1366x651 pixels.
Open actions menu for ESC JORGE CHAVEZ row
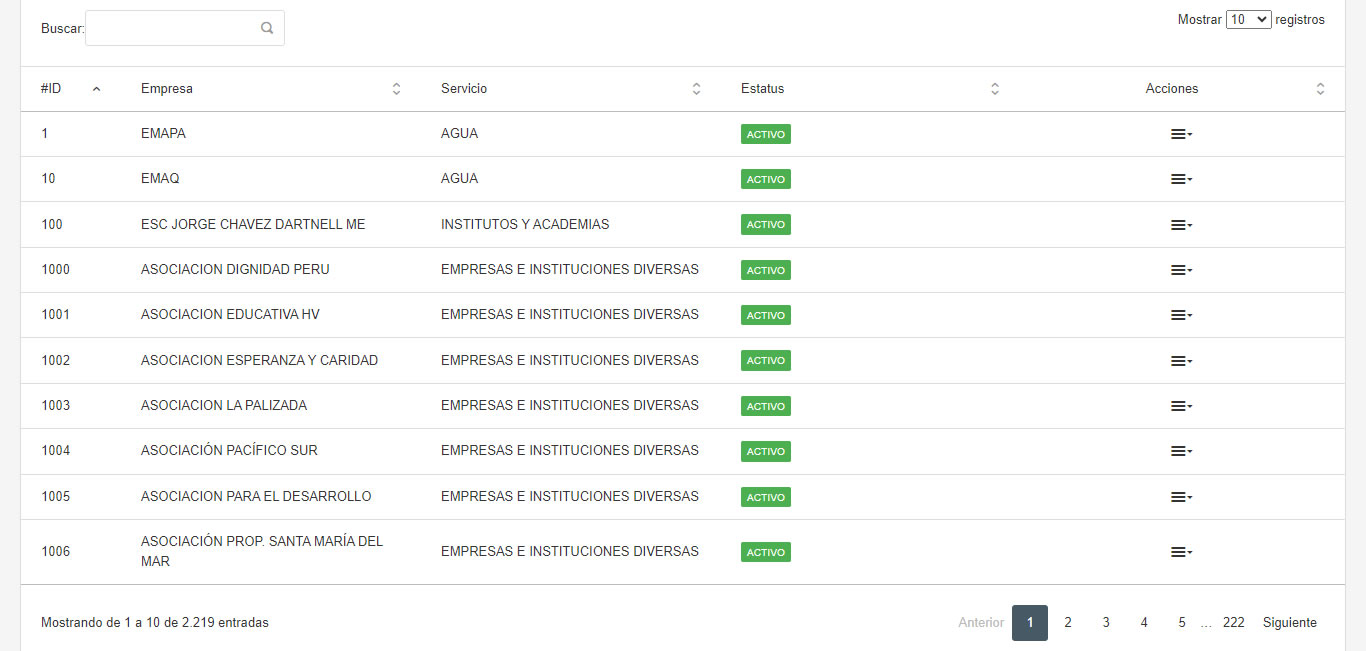pyautogui.click(x=1181, y=225)
